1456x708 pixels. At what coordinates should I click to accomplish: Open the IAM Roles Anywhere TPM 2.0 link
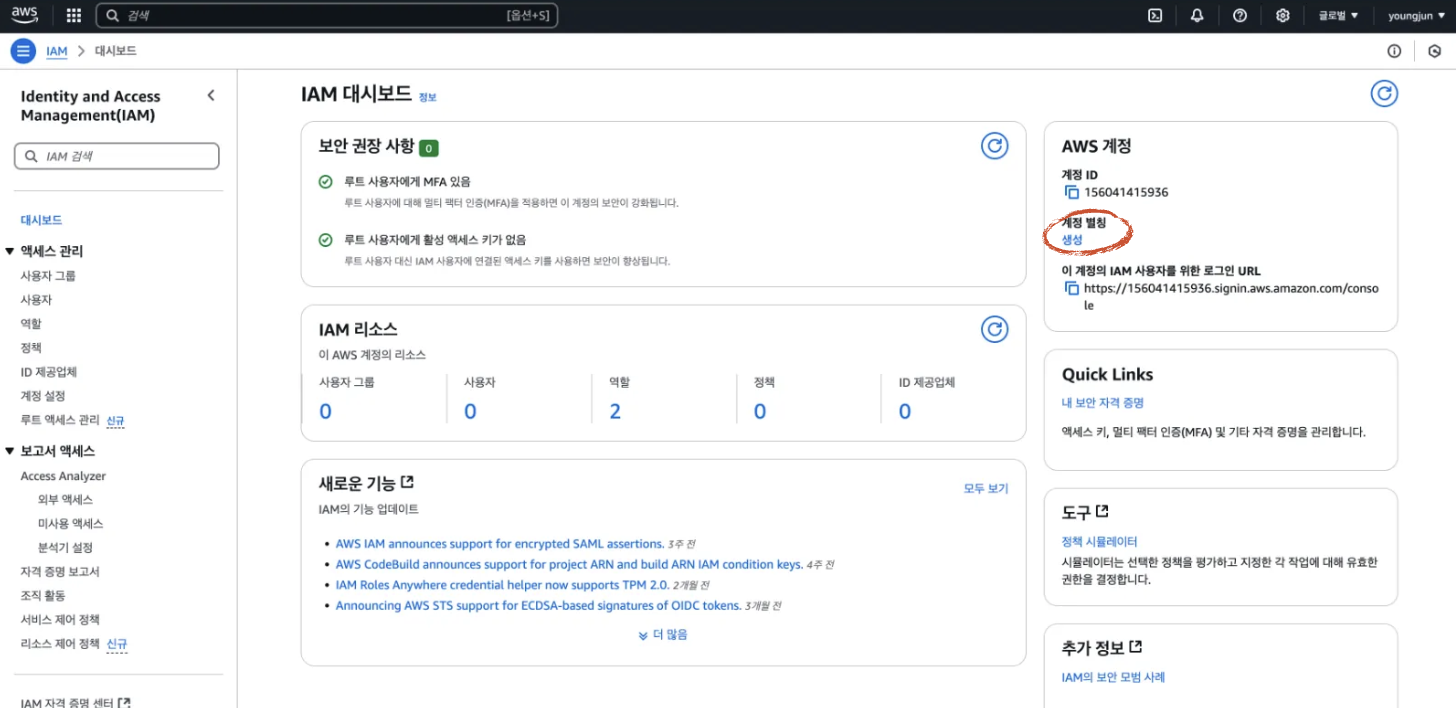pyautogui.click(x=502, y=585)
